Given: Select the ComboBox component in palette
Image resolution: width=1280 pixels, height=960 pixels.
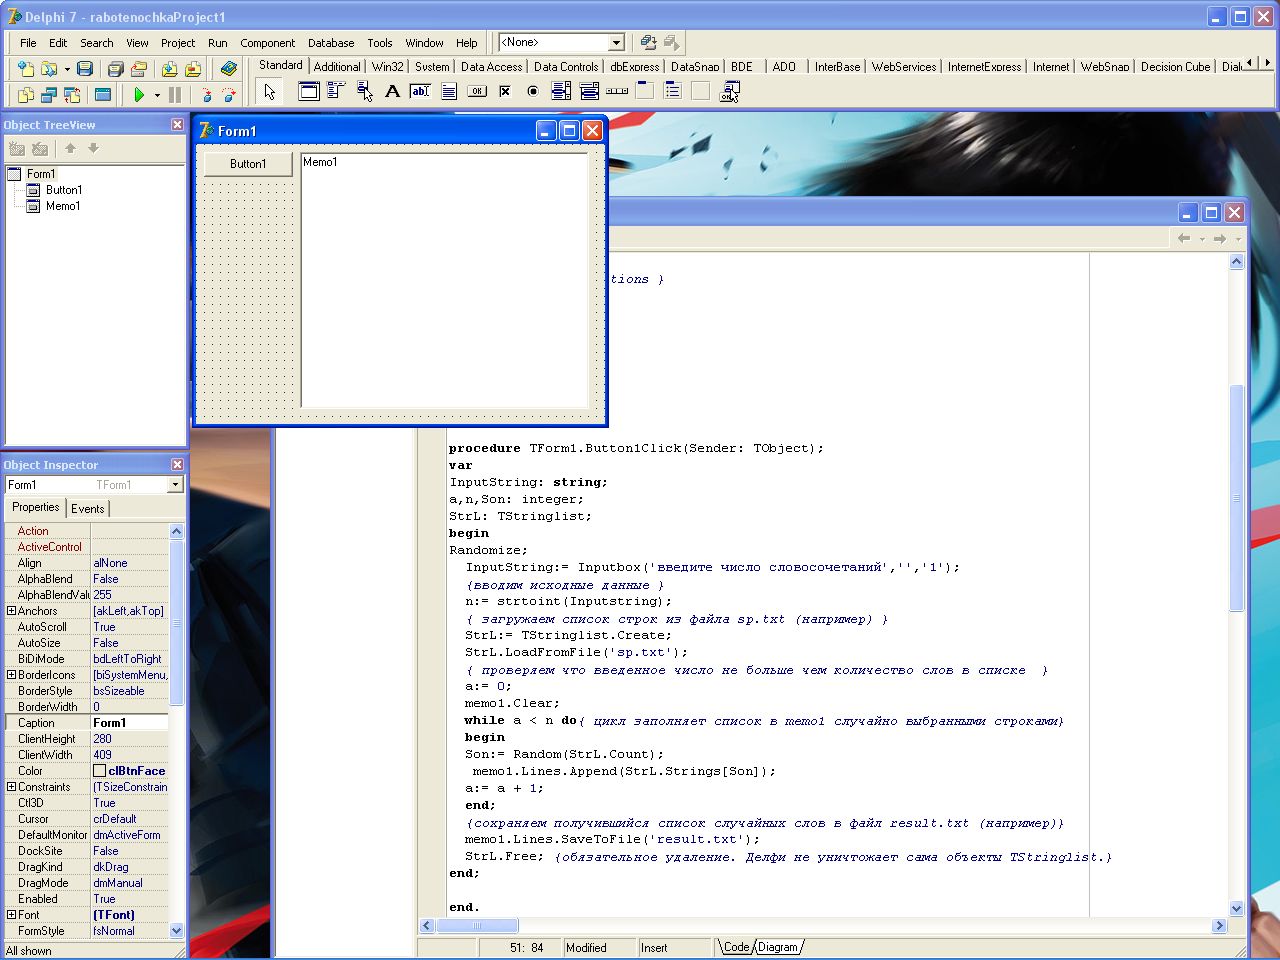Looking at the screenshot, I should 589,91.
